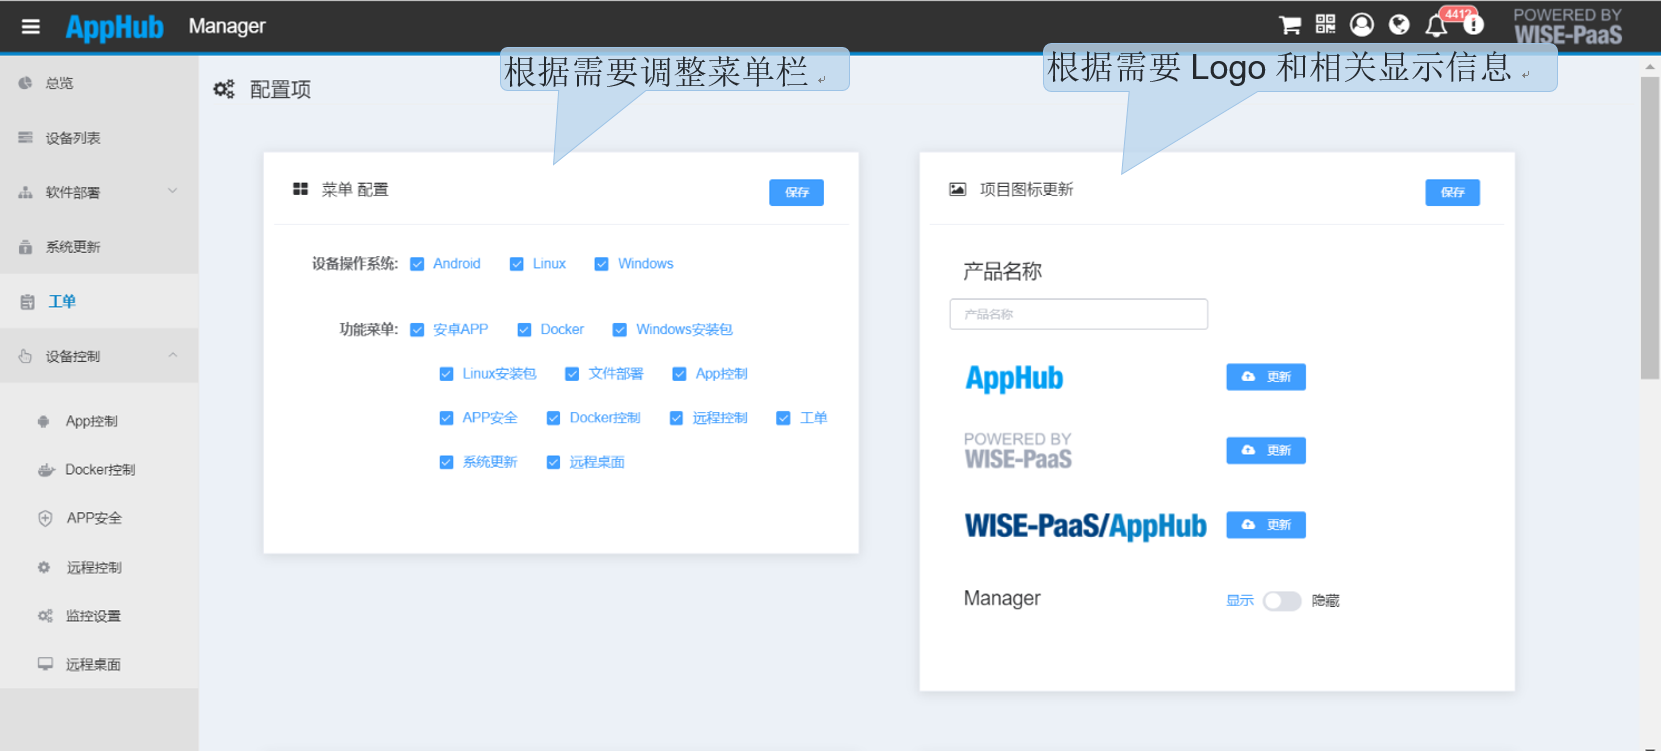The image size is (1662, 751).
Task: Click the 设备列表 list icon
Action: 25,138
